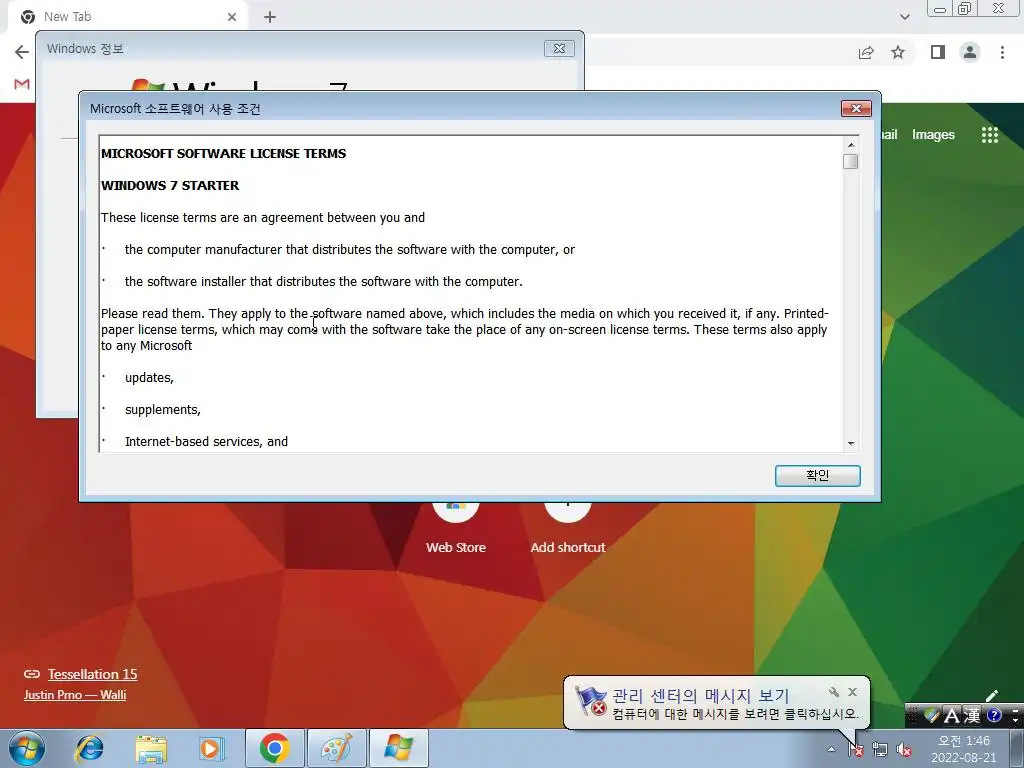Click Show desktop strip at taskbar end

(x=1019, y=749)
